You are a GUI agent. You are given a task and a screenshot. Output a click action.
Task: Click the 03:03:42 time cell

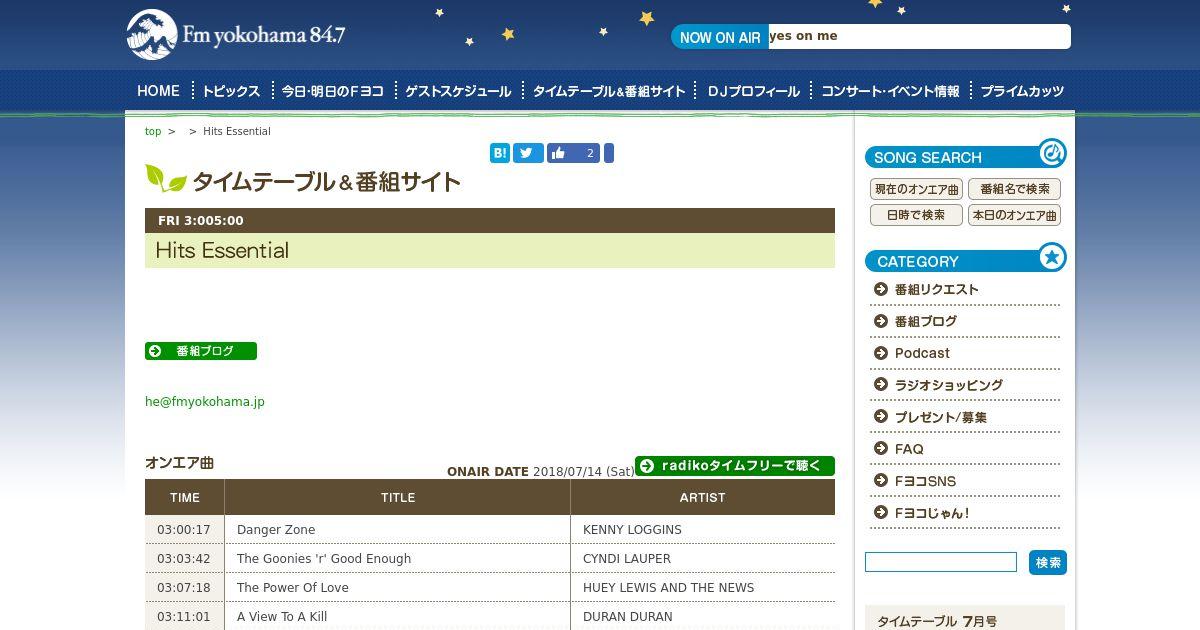[184, 559]
